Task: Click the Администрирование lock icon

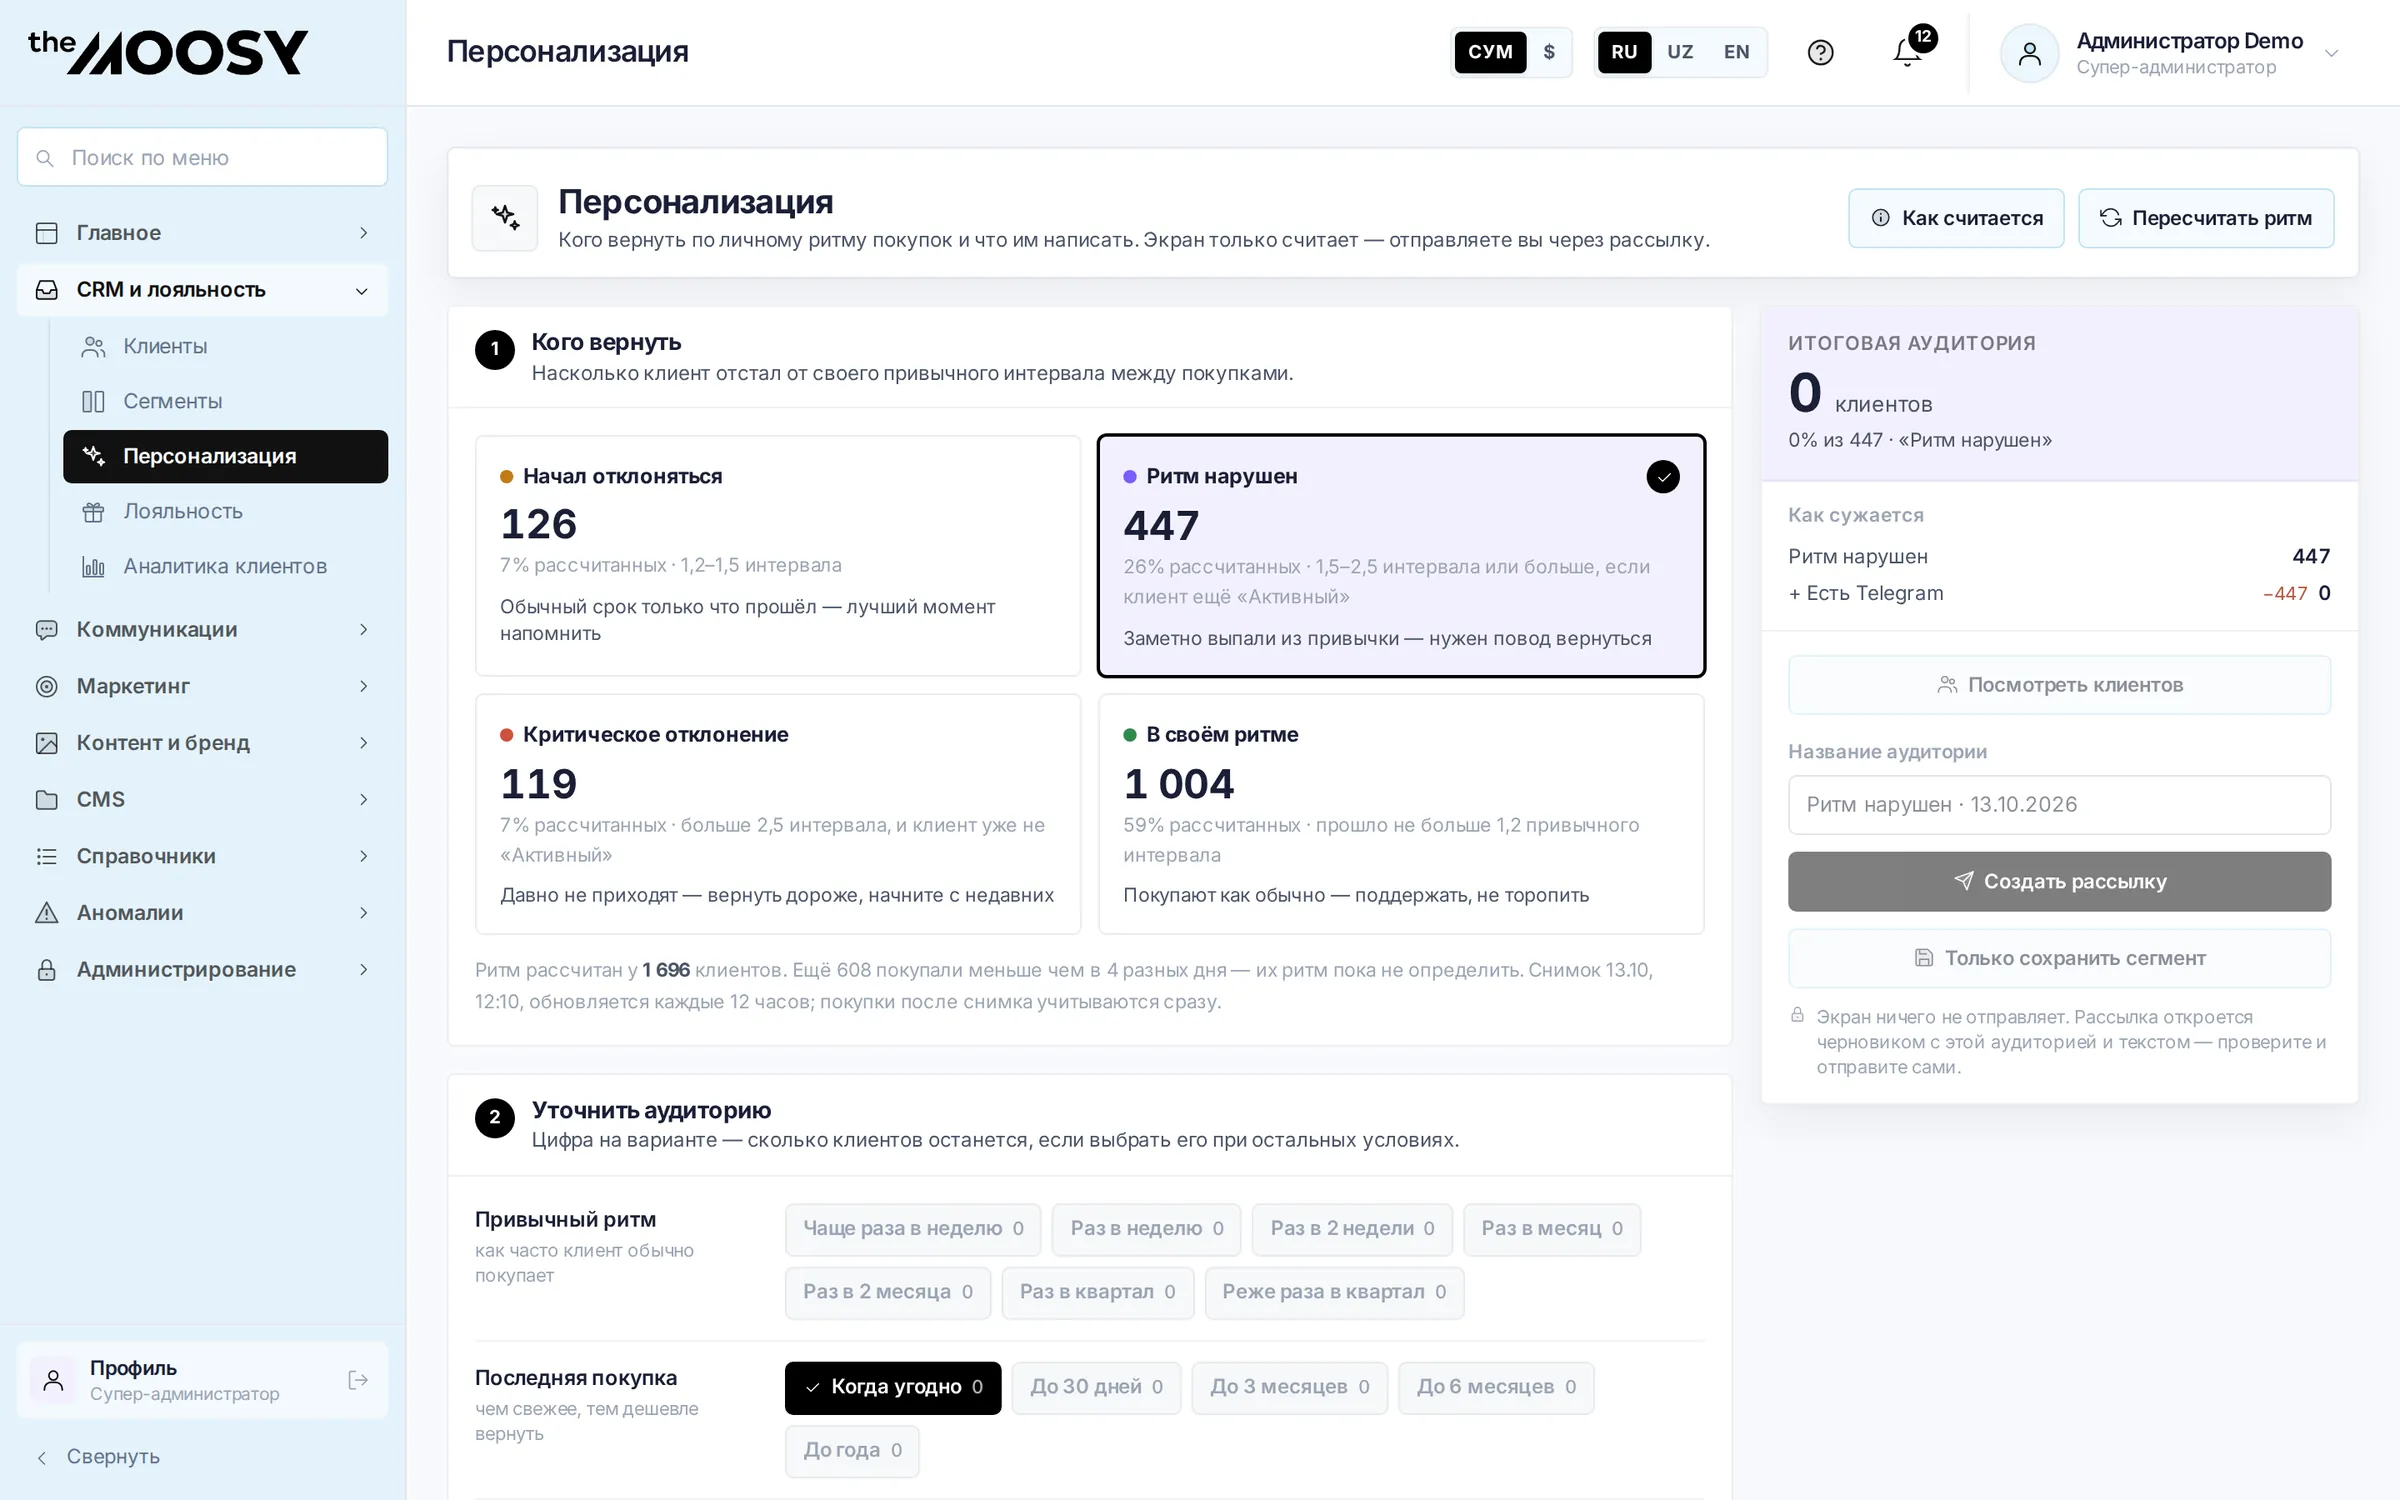Action: click(x=46, y=970)
